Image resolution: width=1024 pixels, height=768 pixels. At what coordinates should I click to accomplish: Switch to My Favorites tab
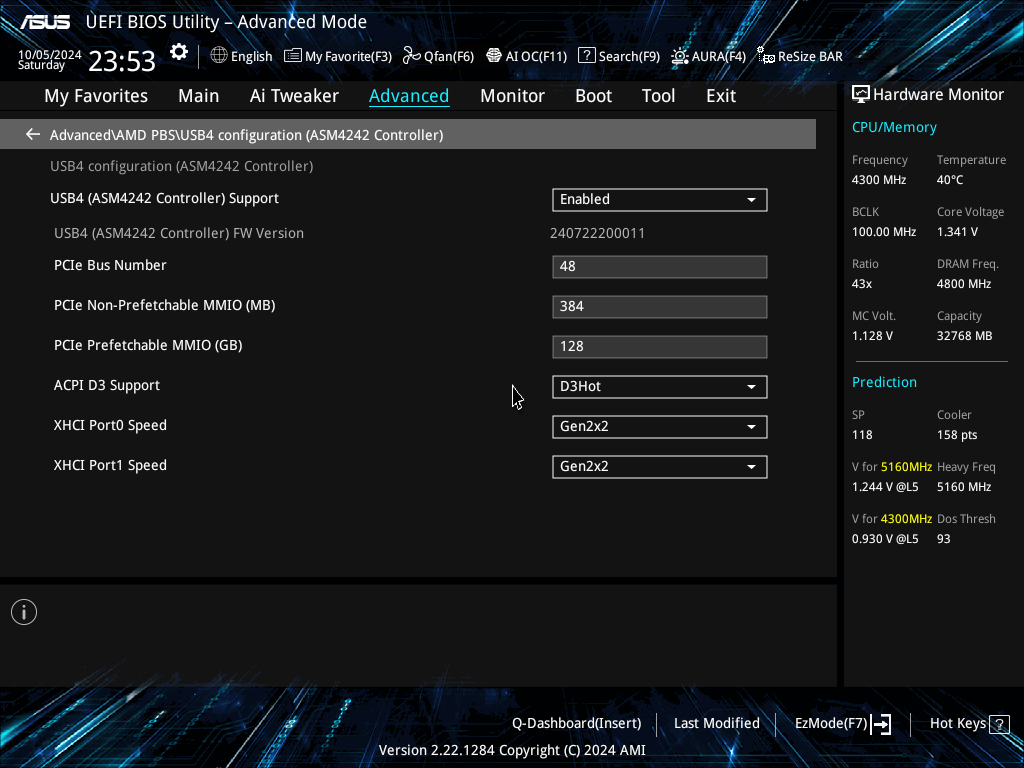[x=96, y=96]
